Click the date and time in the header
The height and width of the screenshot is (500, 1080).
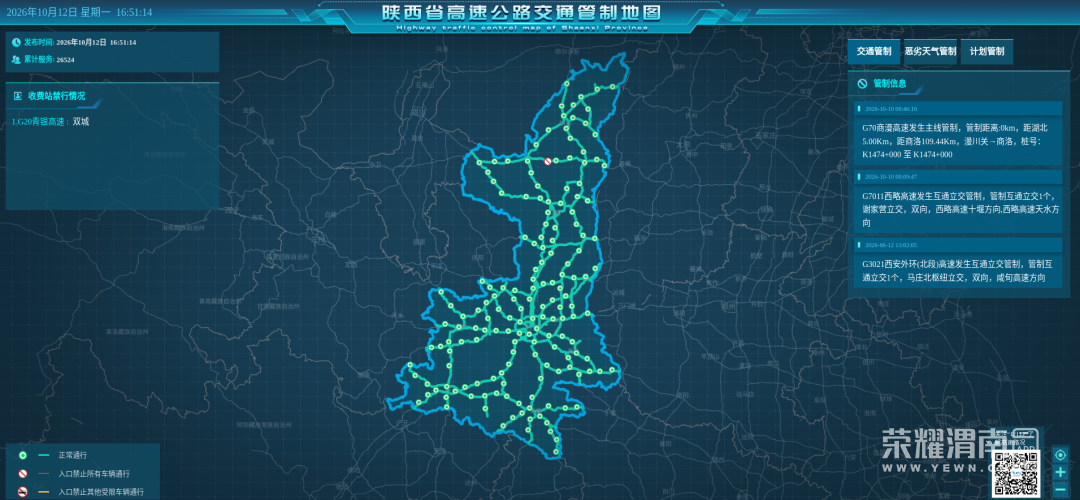click(x=79, y=12)
